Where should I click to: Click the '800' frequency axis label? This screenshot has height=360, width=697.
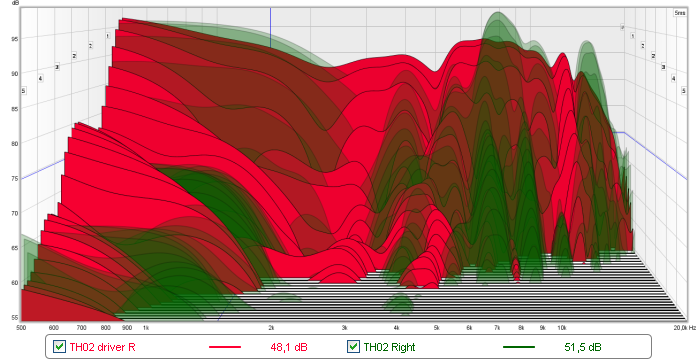(105, 328)
